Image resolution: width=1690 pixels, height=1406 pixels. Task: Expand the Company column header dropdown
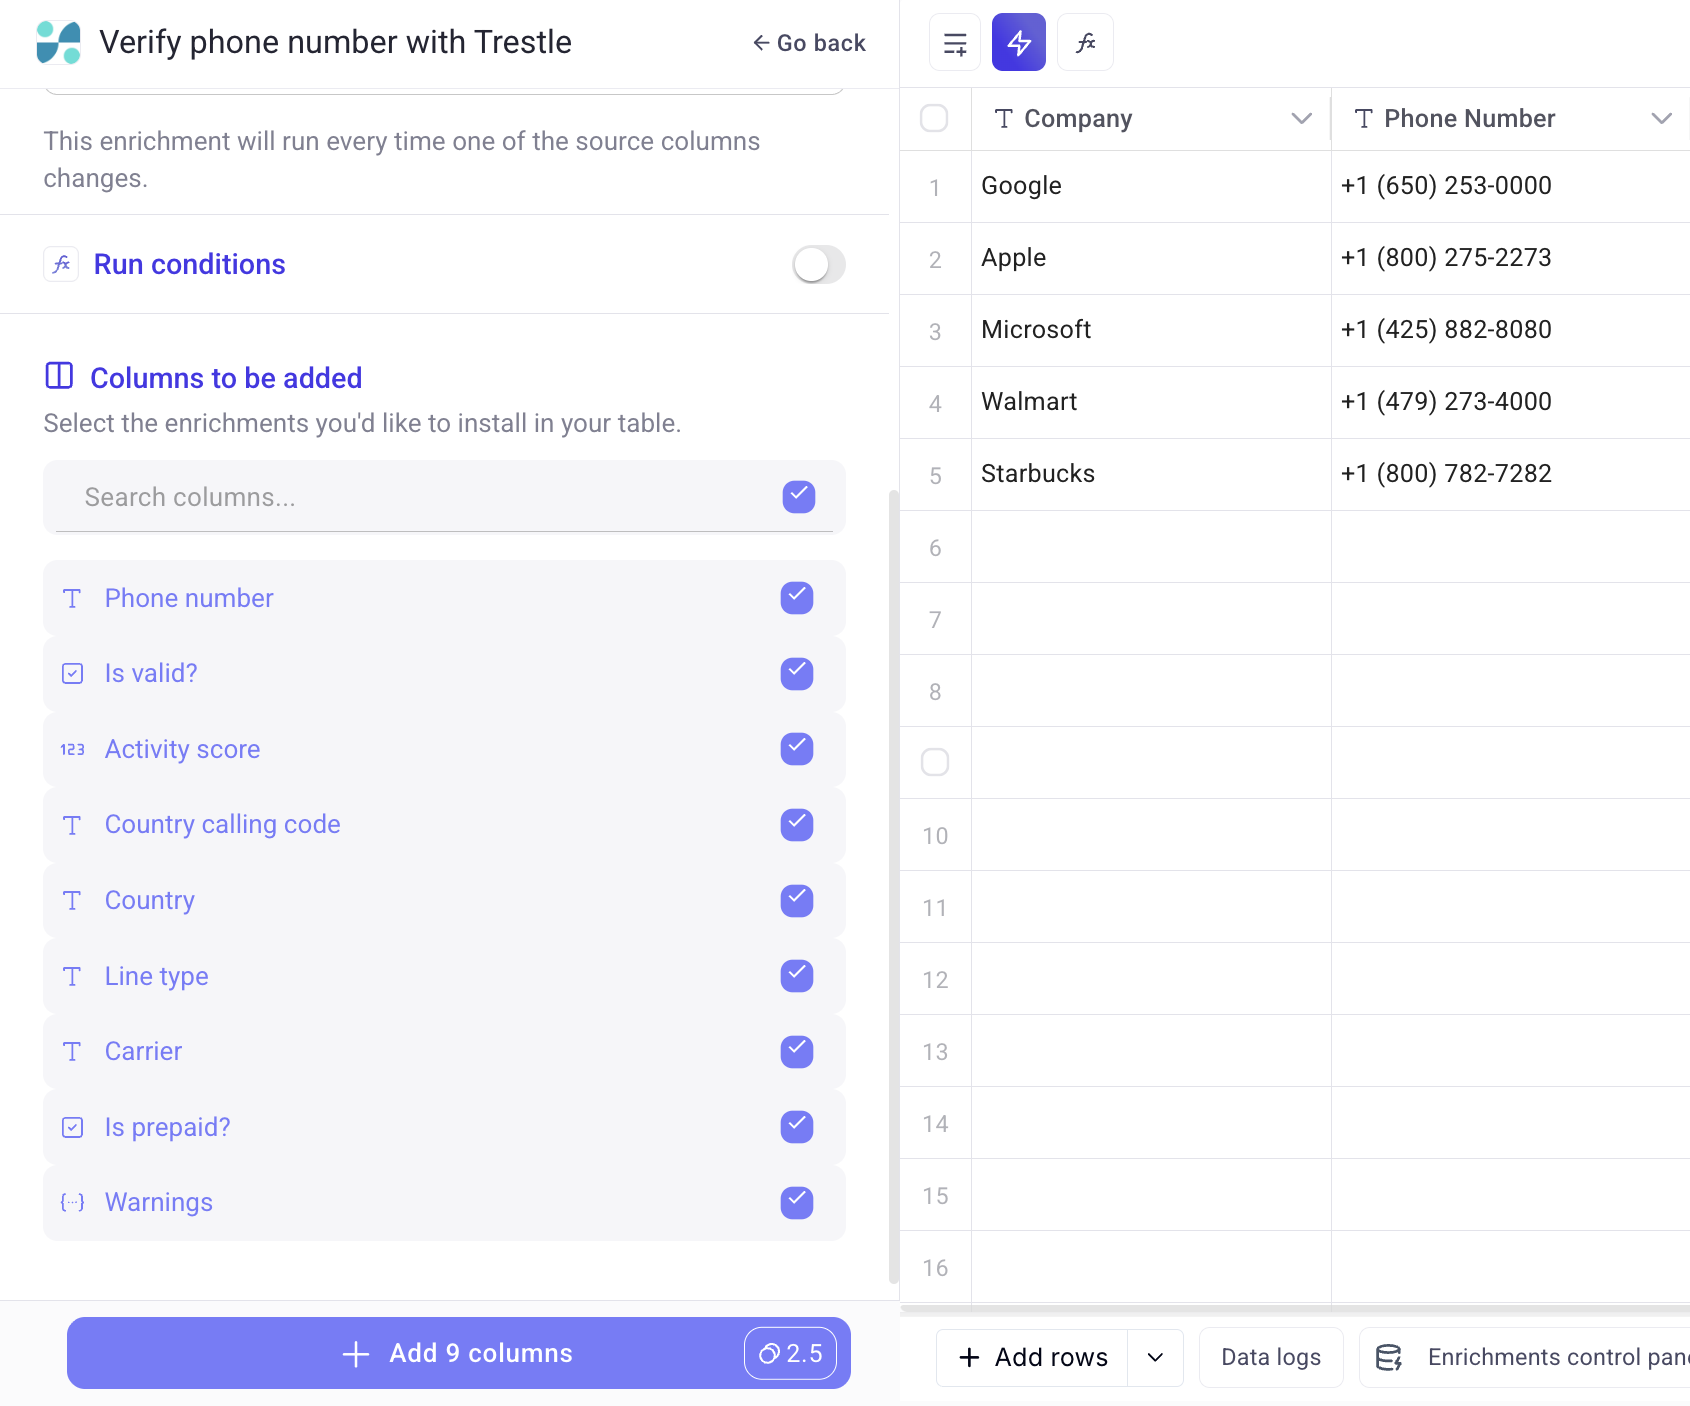click(x=1301, y=119)
